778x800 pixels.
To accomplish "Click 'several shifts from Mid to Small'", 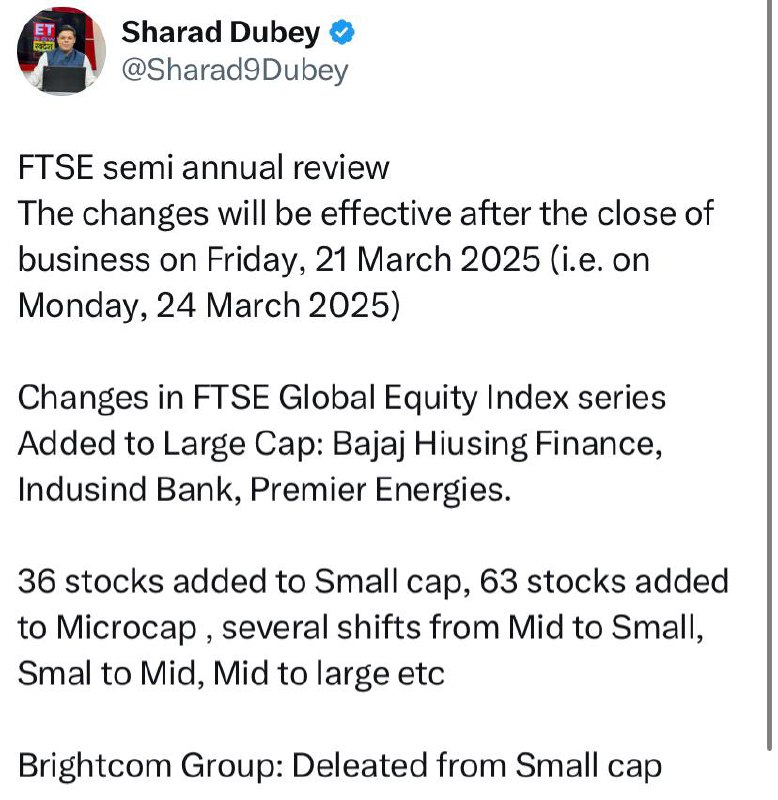I will click(x=459, y=627).
